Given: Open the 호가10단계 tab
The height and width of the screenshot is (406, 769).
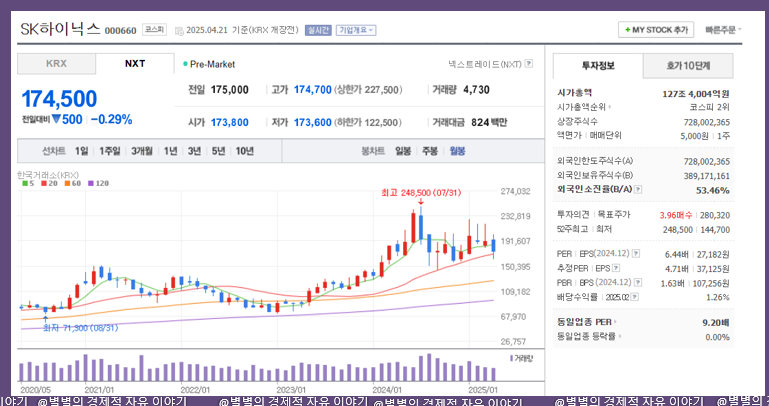Looking at the screenshot, I should coord(688,66).
